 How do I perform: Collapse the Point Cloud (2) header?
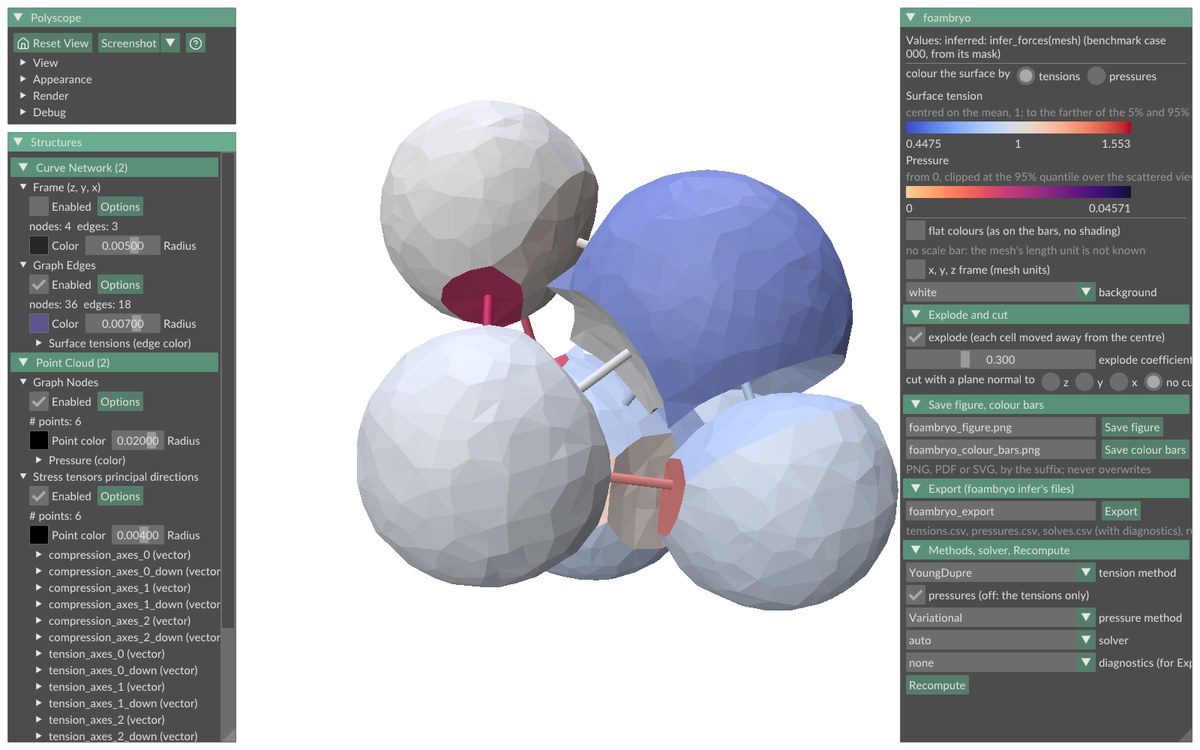(114, 362)
